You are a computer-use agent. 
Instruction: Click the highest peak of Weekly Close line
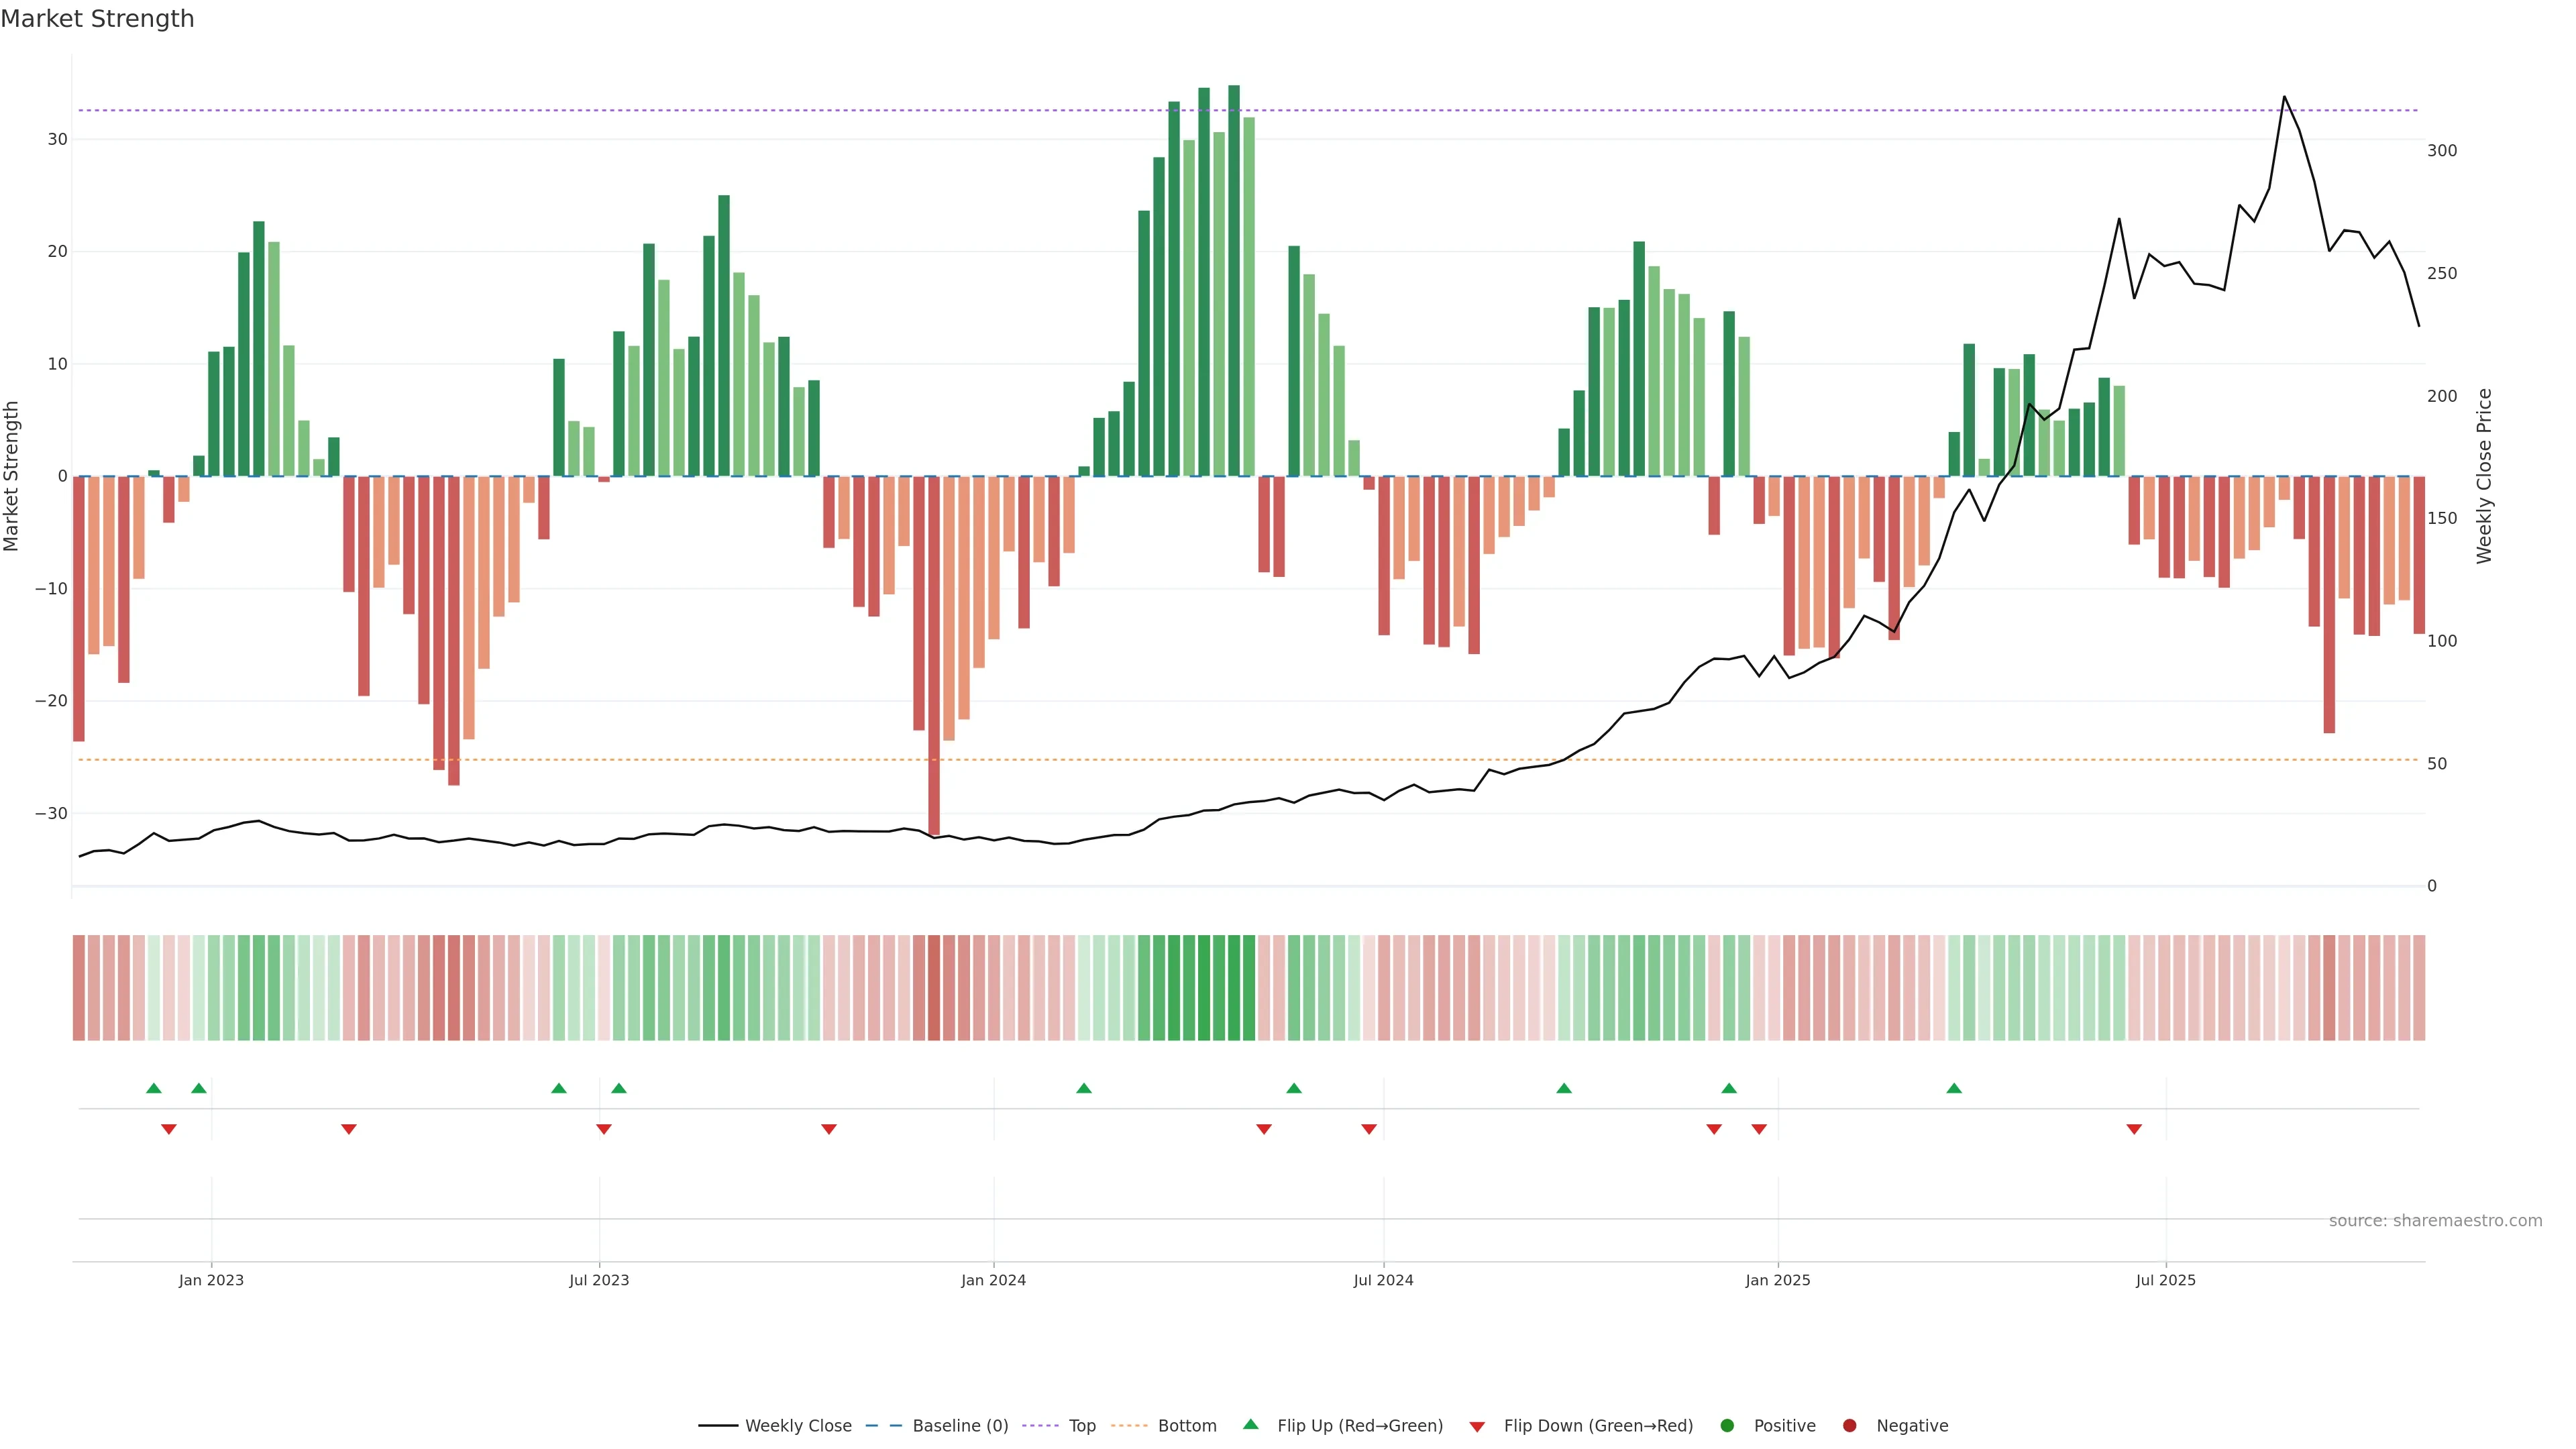[x=2284, y=97]
